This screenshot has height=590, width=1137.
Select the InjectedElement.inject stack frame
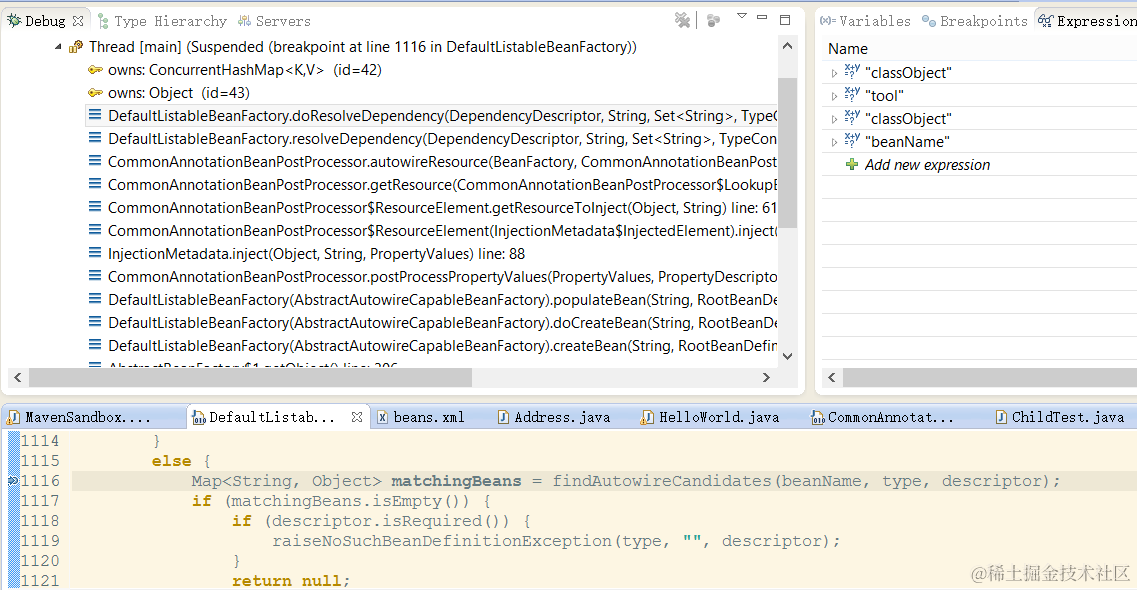(442, 231)
